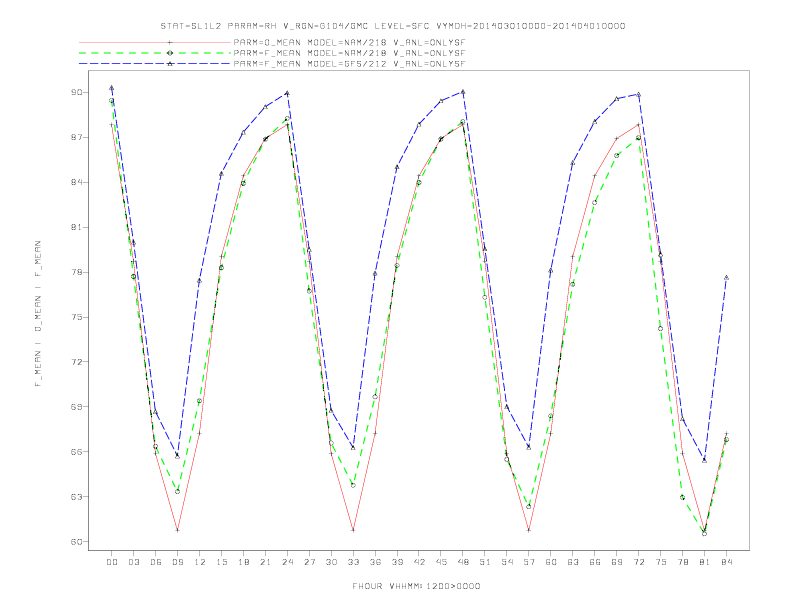Click the green dashed legend line sample
The image size is (792, 612).
click(155, 53)
